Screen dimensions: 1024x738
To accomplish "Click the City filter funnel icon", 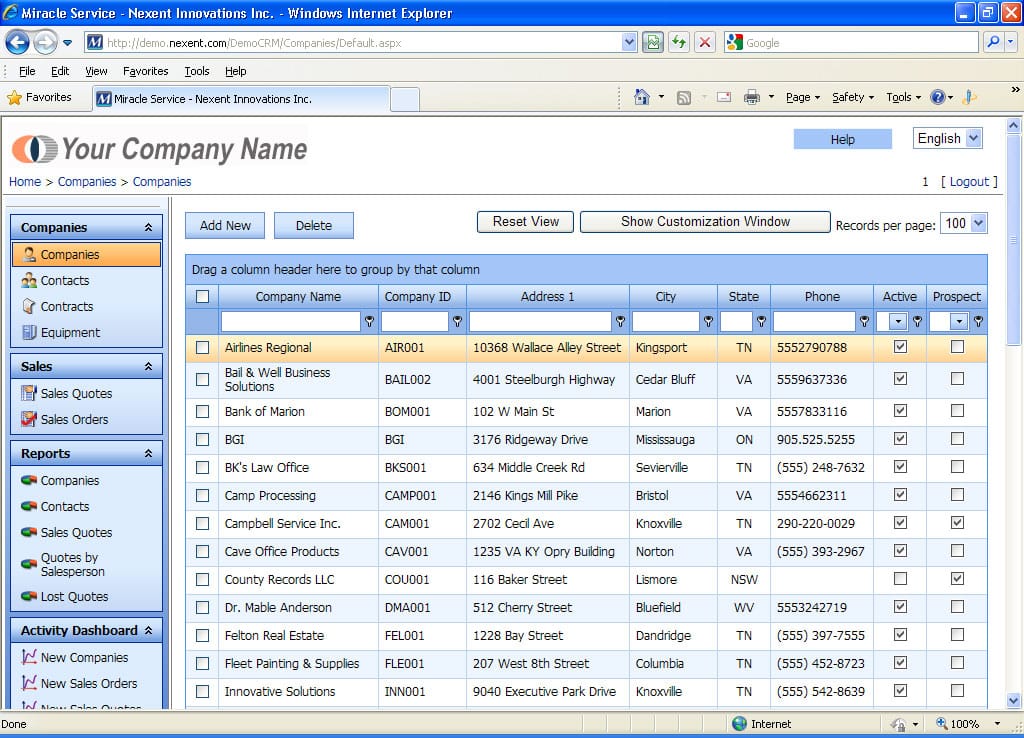I will pyautogui.click(x=708, y=321).
